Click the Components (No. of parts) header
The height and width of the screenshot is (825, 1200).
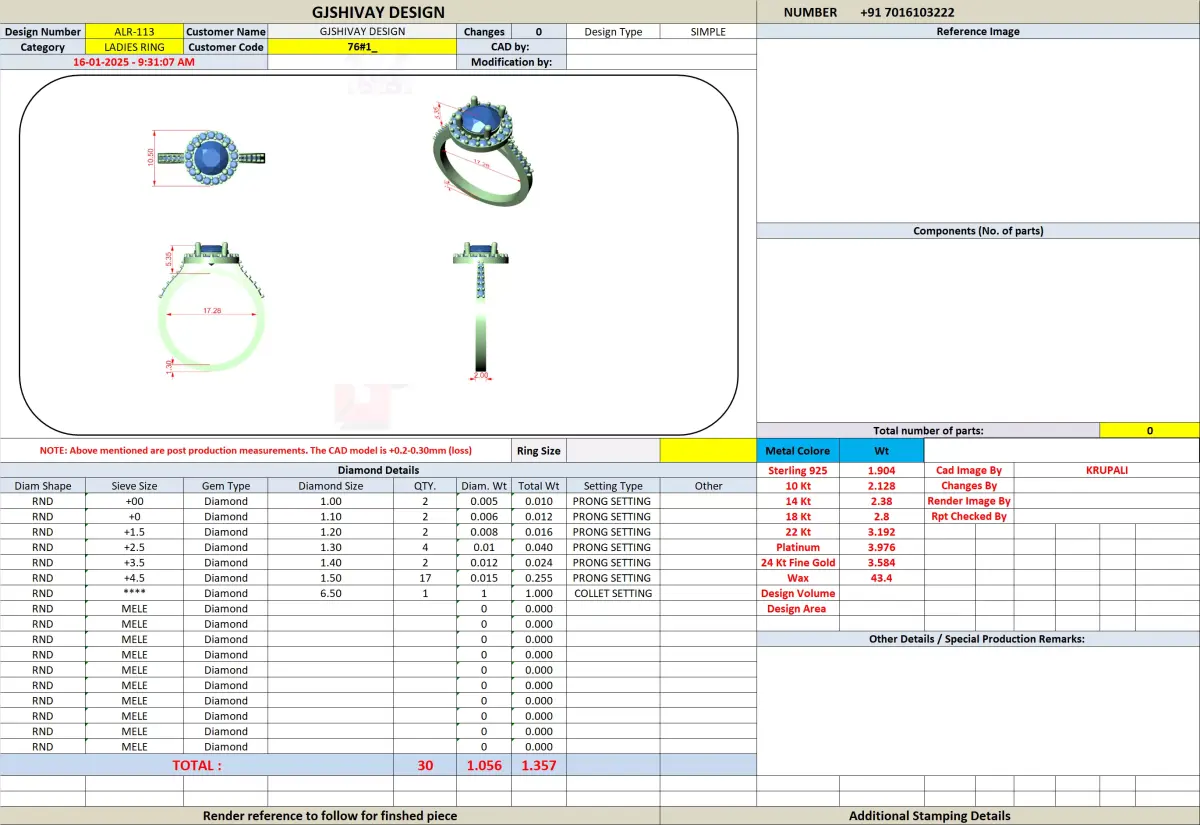978,231
